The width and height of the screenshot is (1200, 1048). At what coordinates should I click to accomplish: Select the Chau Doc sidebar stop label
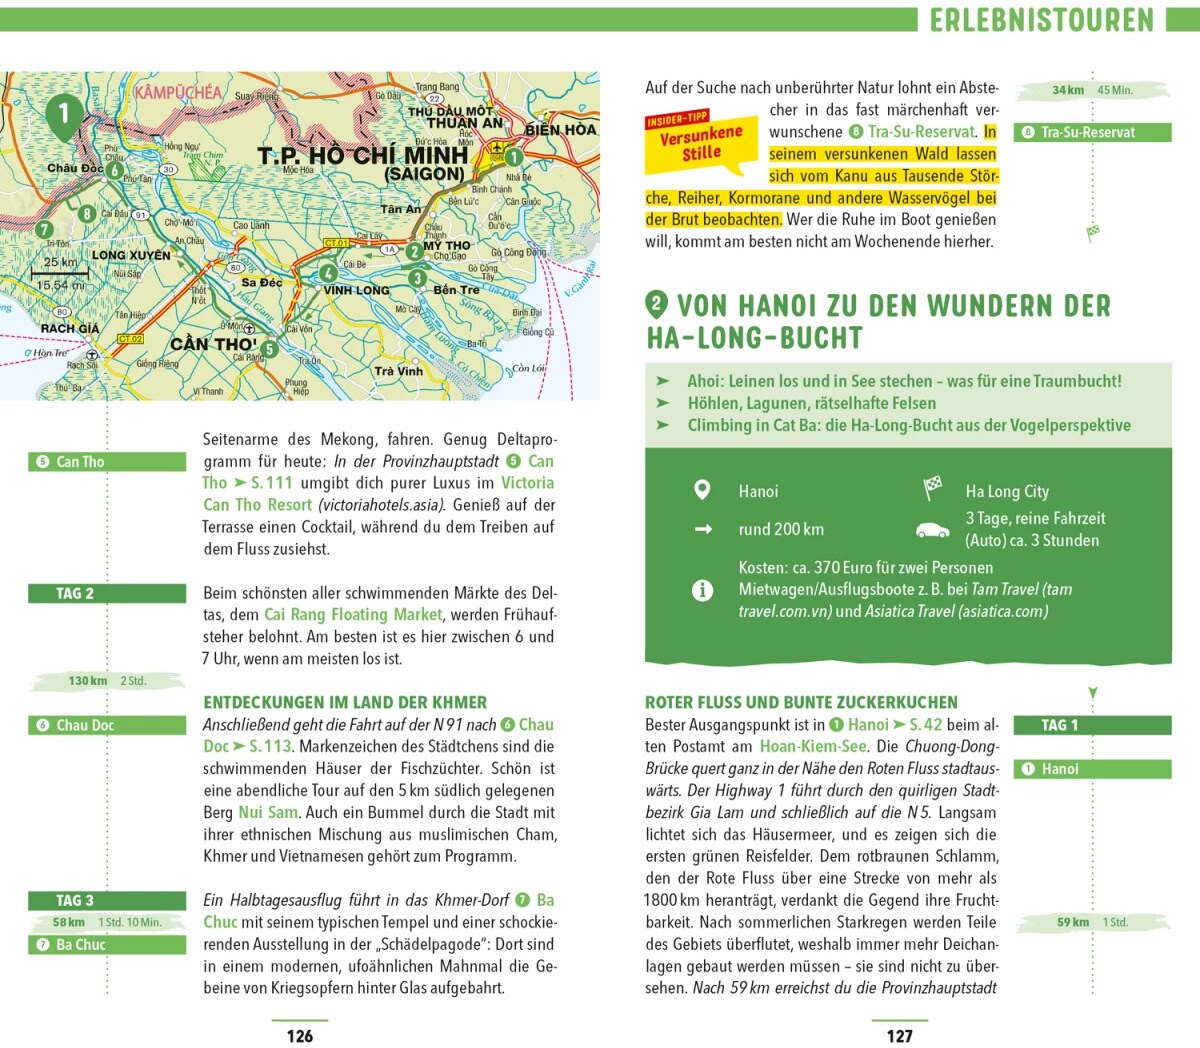pyautogui.click(x=107, y=725)
